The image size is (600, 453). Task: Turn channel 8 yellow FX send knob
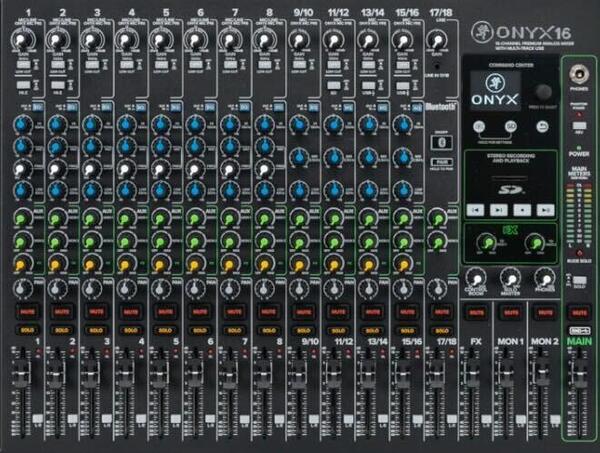point(263,264)
